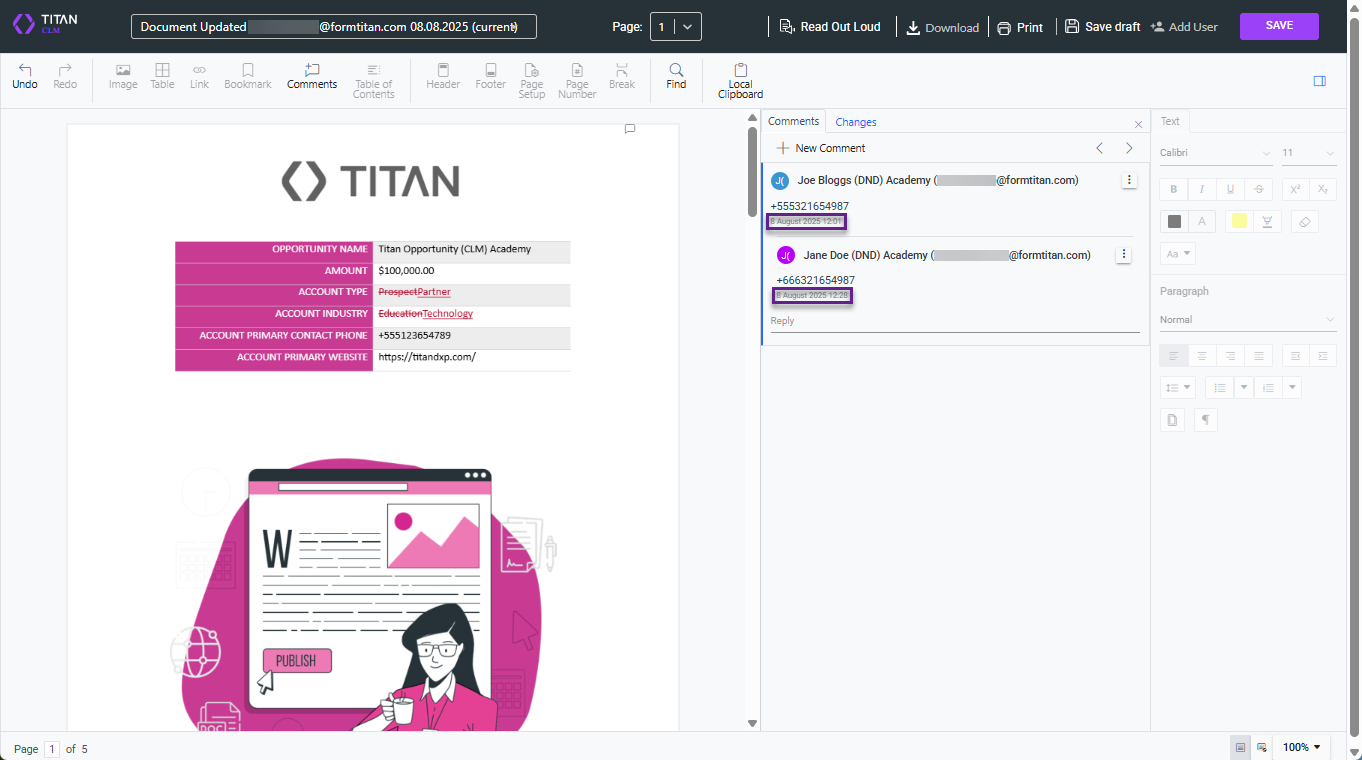Screen dimensions: 1362x760
Task: Select the Page Number tool
Action: (576, 78)
